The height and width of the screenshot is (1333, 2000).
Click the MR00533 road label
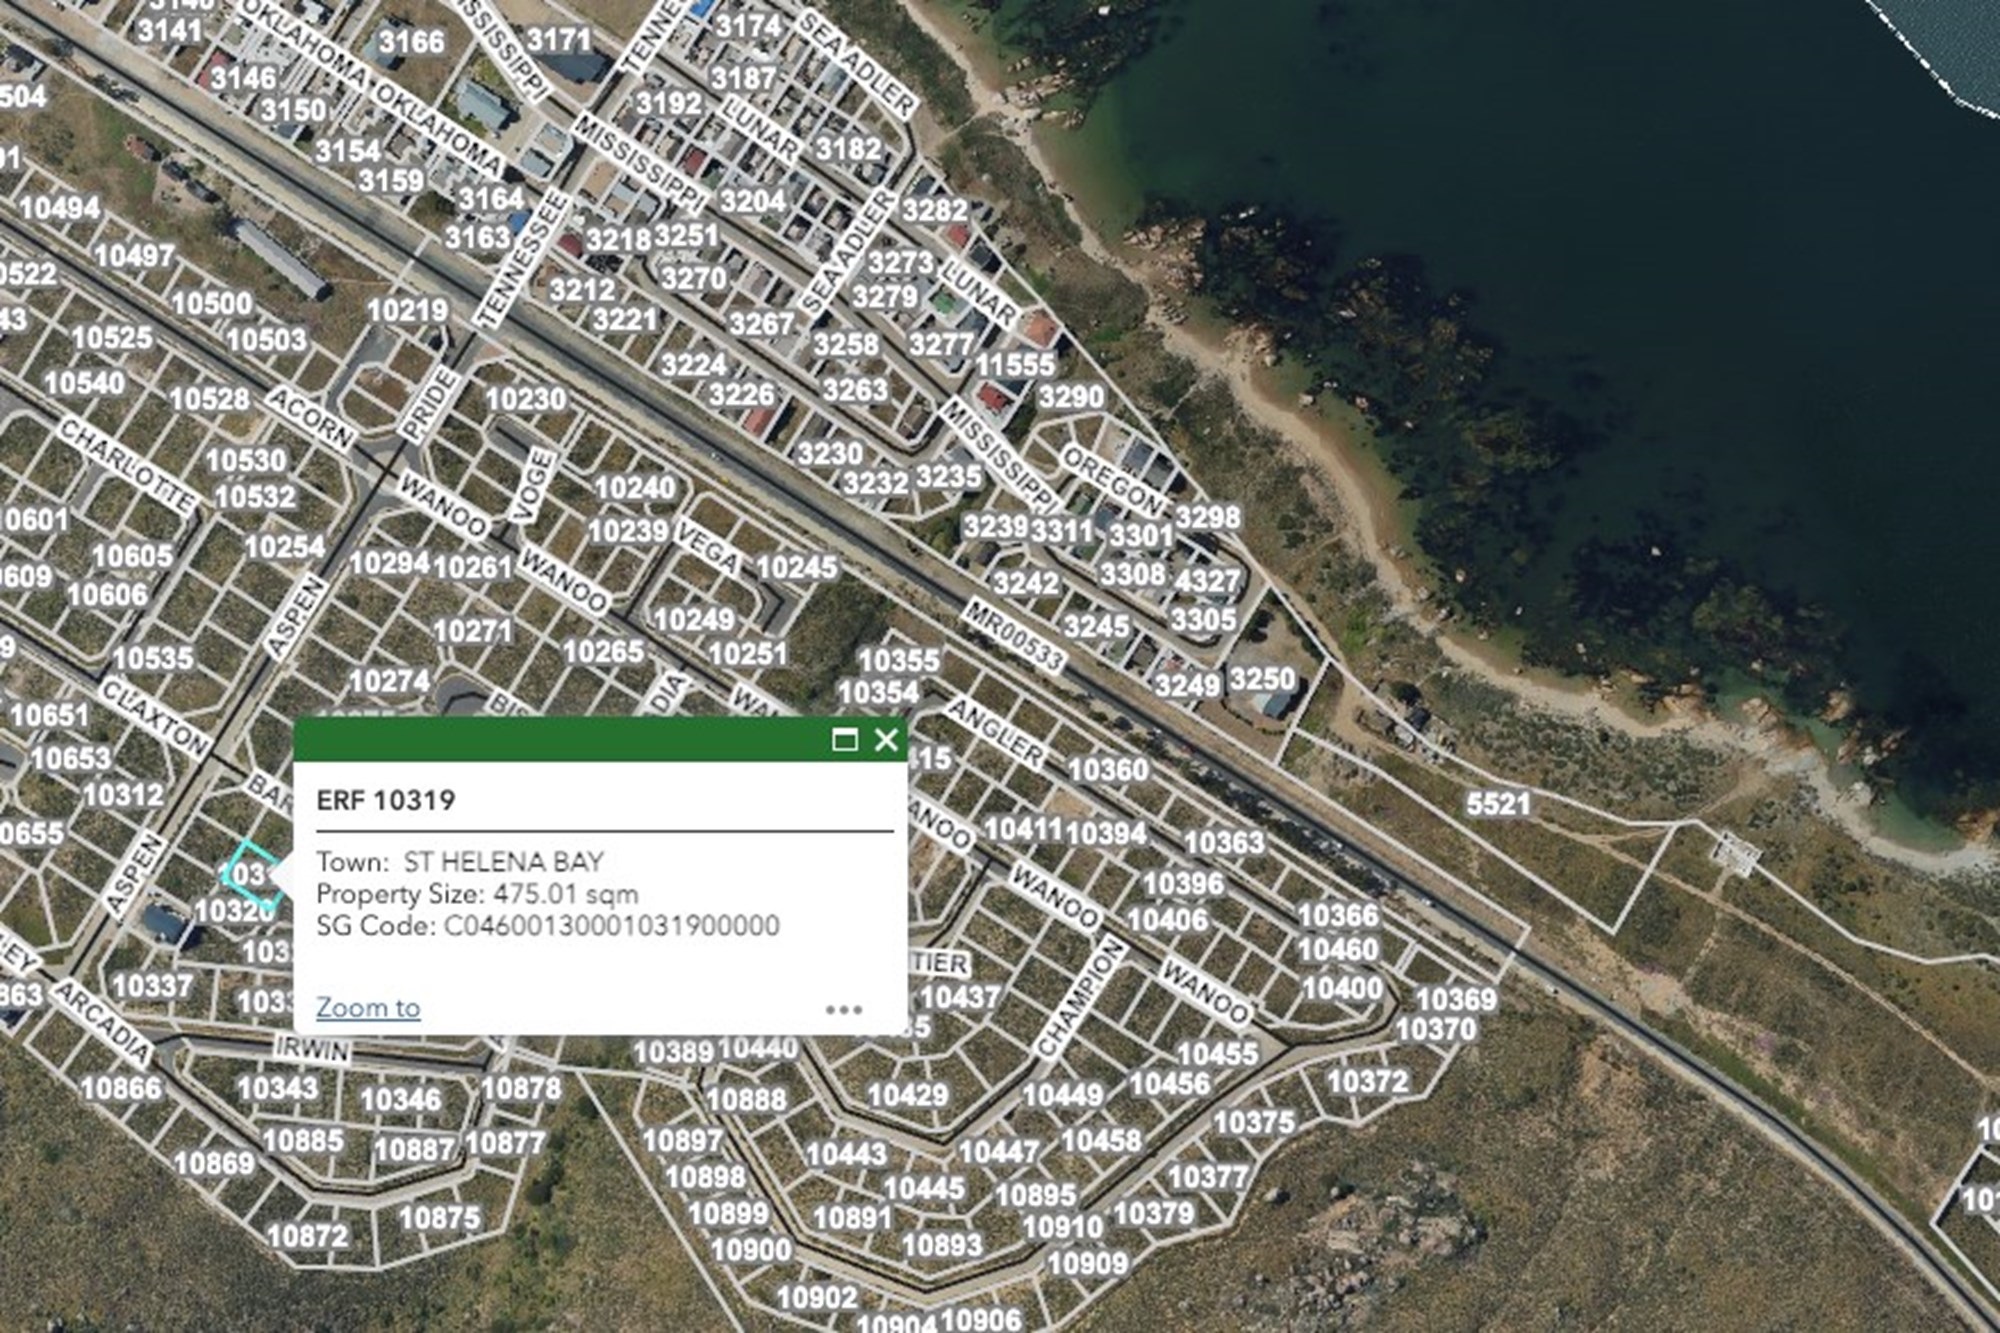click(x=1013, y=636)
